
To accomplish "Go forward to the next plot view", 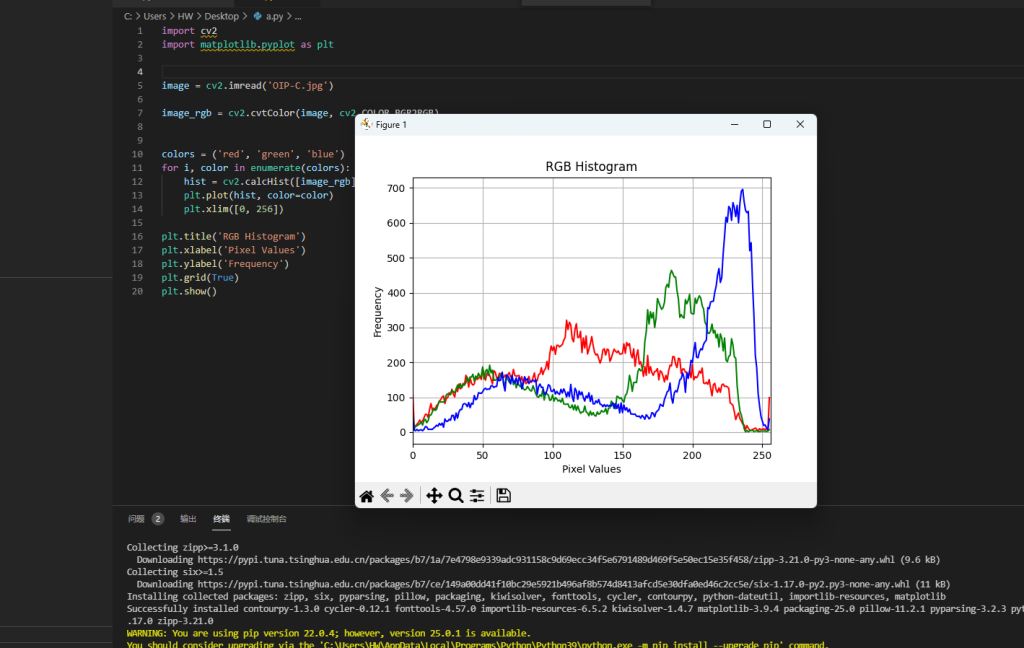I will [407, 496].
